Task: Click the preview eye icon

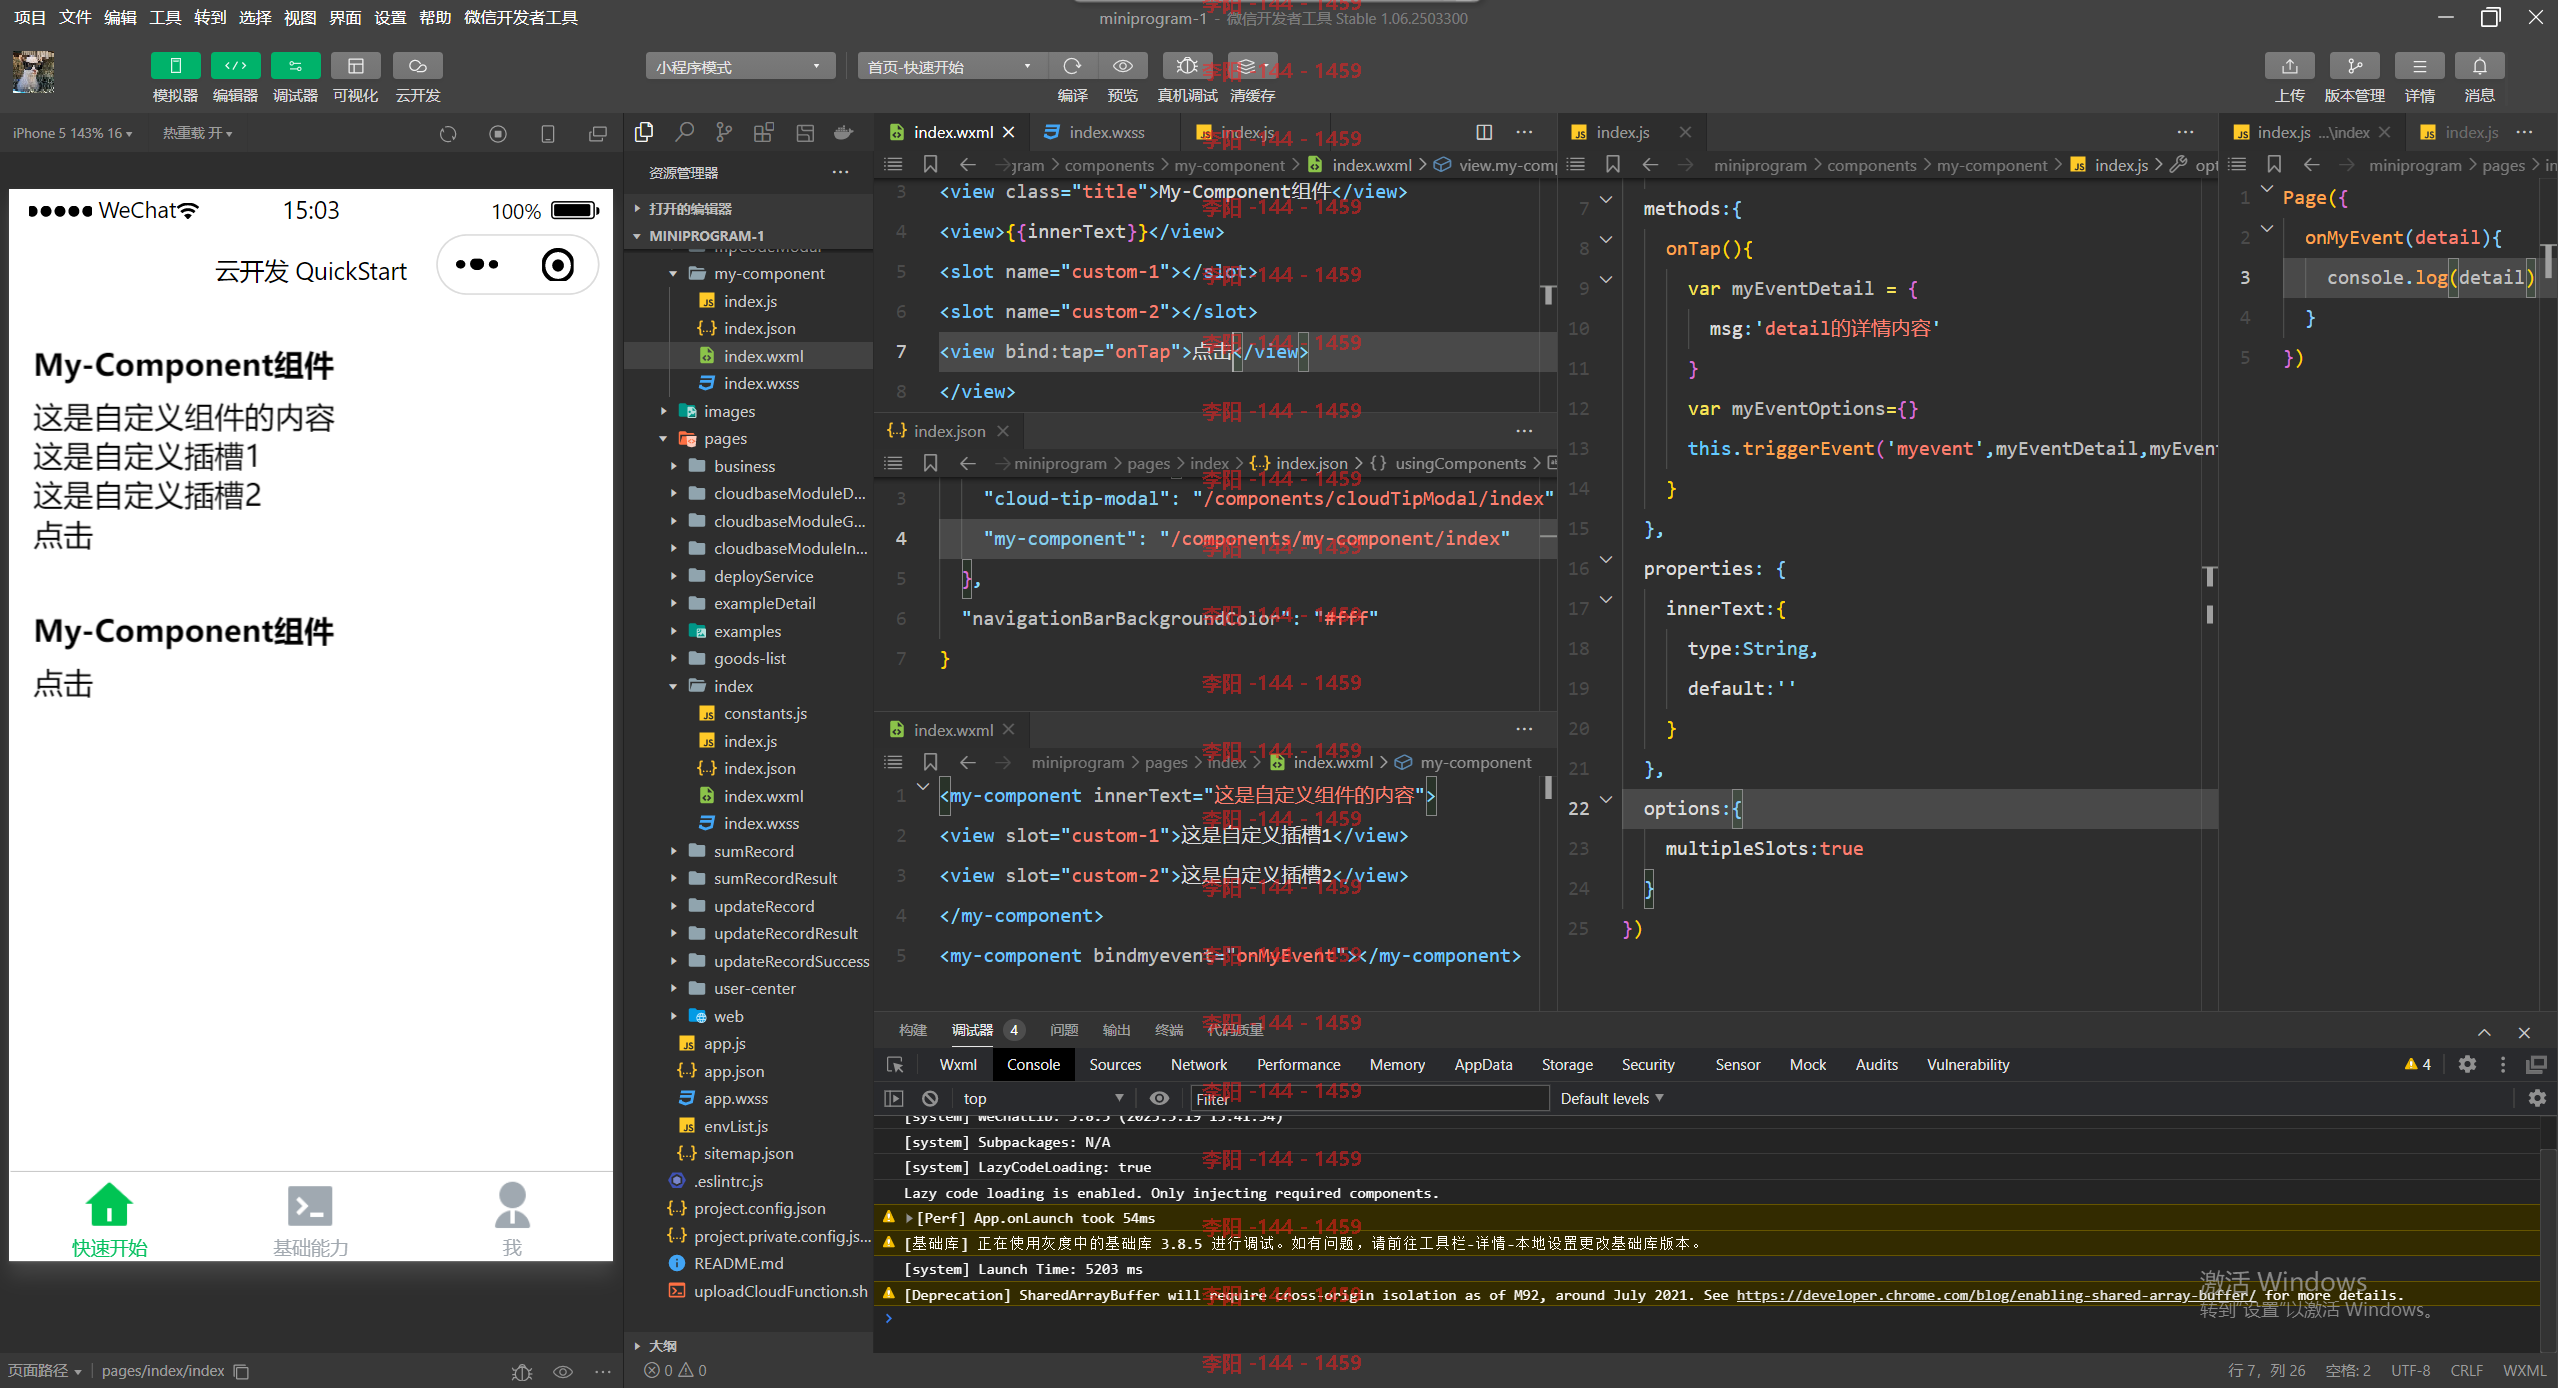Action: [1122, 66]
